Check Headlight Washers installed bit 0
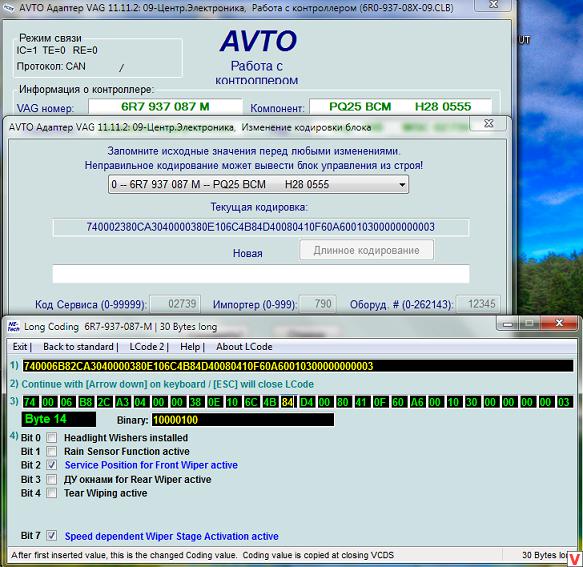The image size is (583, 567). pos(51,438)
